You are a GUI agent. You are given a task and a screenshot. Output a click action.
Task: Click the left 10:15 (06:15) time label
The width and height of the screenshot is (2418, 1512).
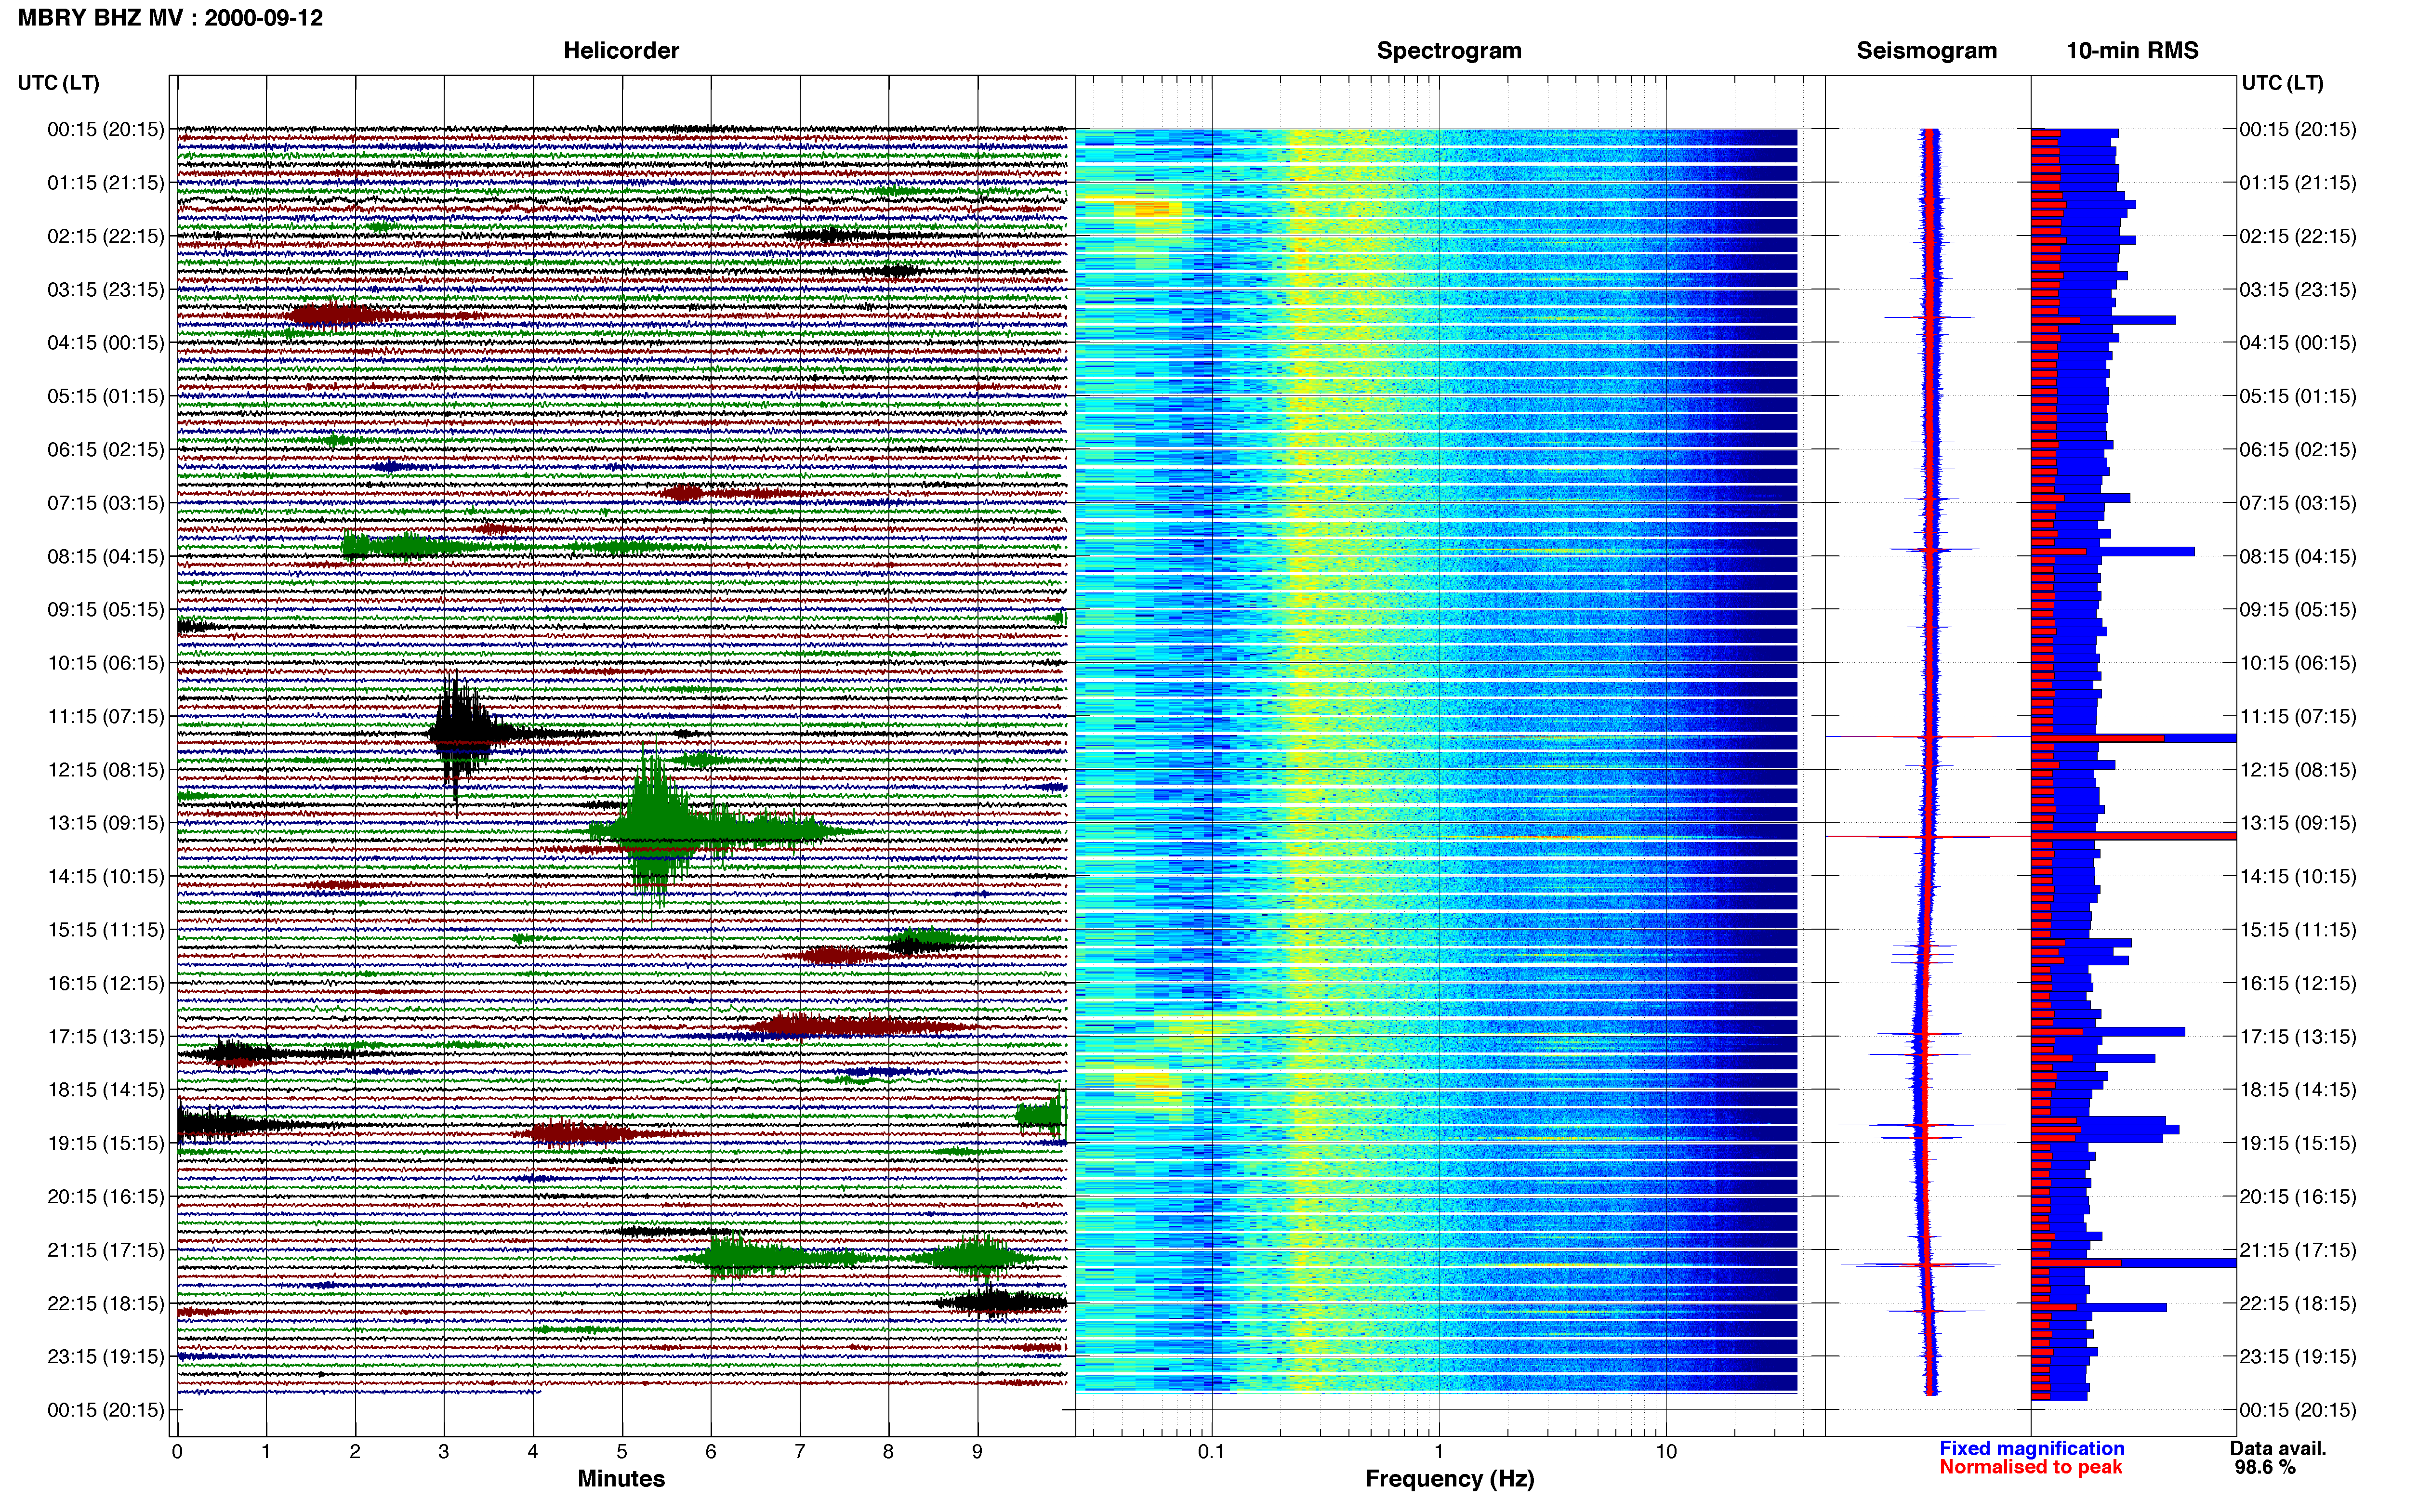coord(106,663)
